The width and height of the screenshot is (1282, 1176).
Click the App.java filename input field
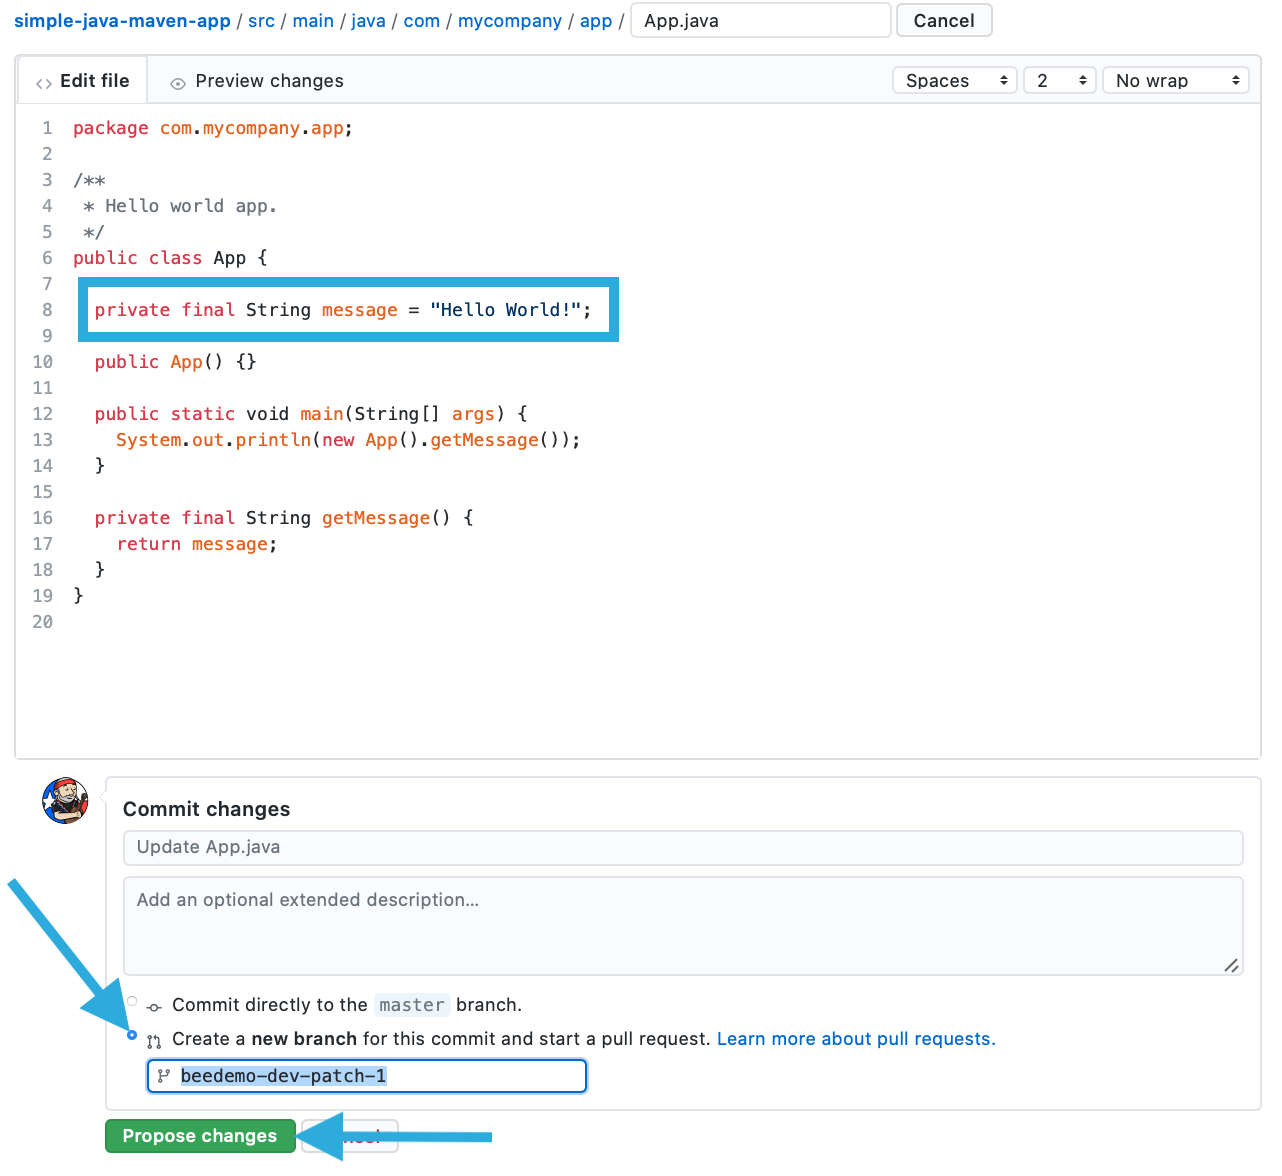pos(760,21)
